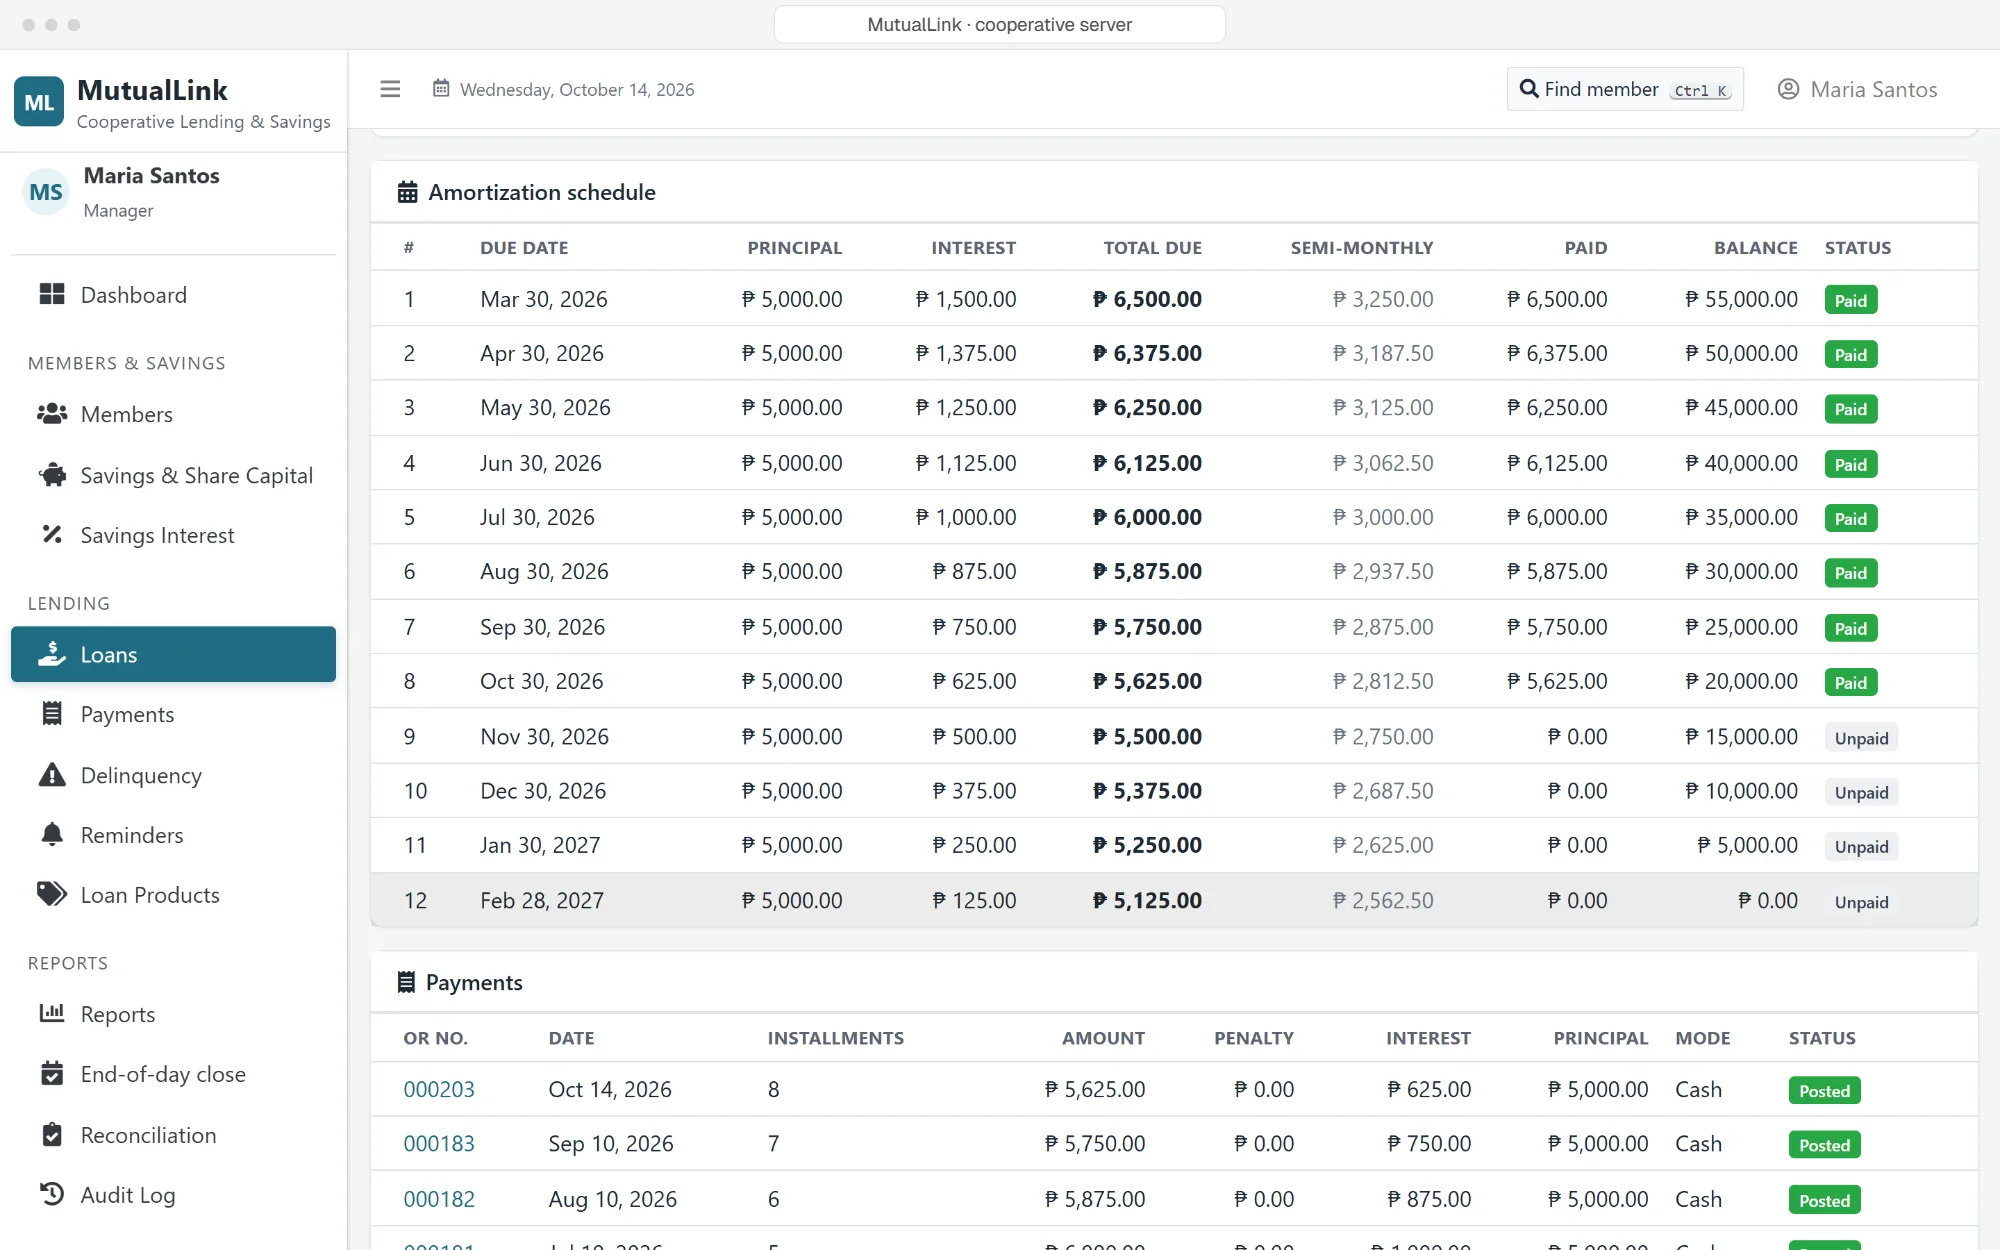Viewport: 2000px width, 1250px height.
Task: Open receipt 000182 link
Action: (x=439, y=1199)
